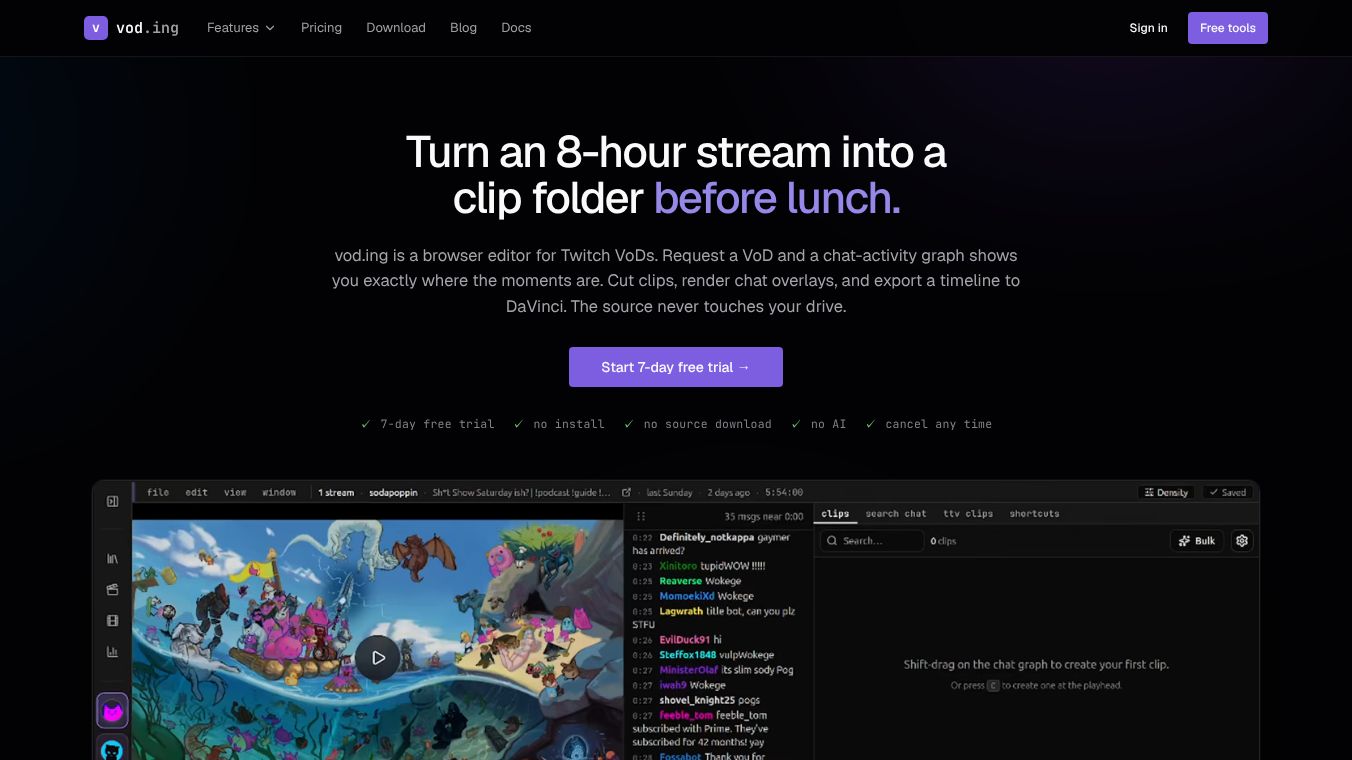Open the Docs page
The width and height of the screenshot is (1352, 760).
(516, 28)
